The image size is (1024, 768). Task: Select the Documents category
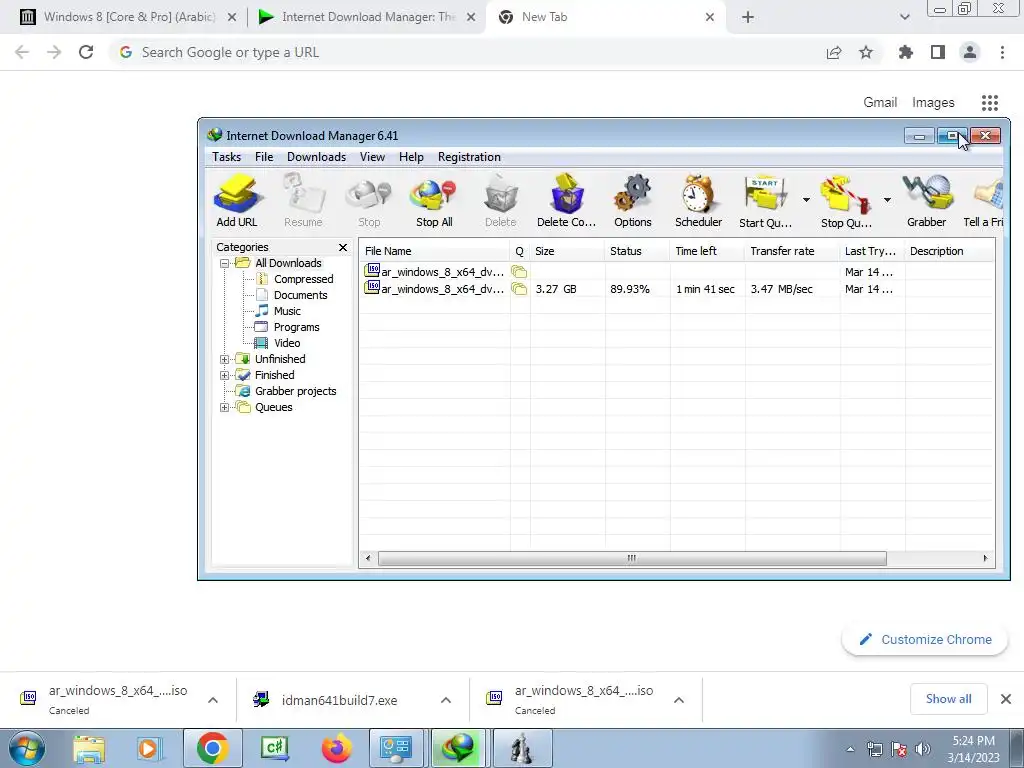[x=300, y=295]
